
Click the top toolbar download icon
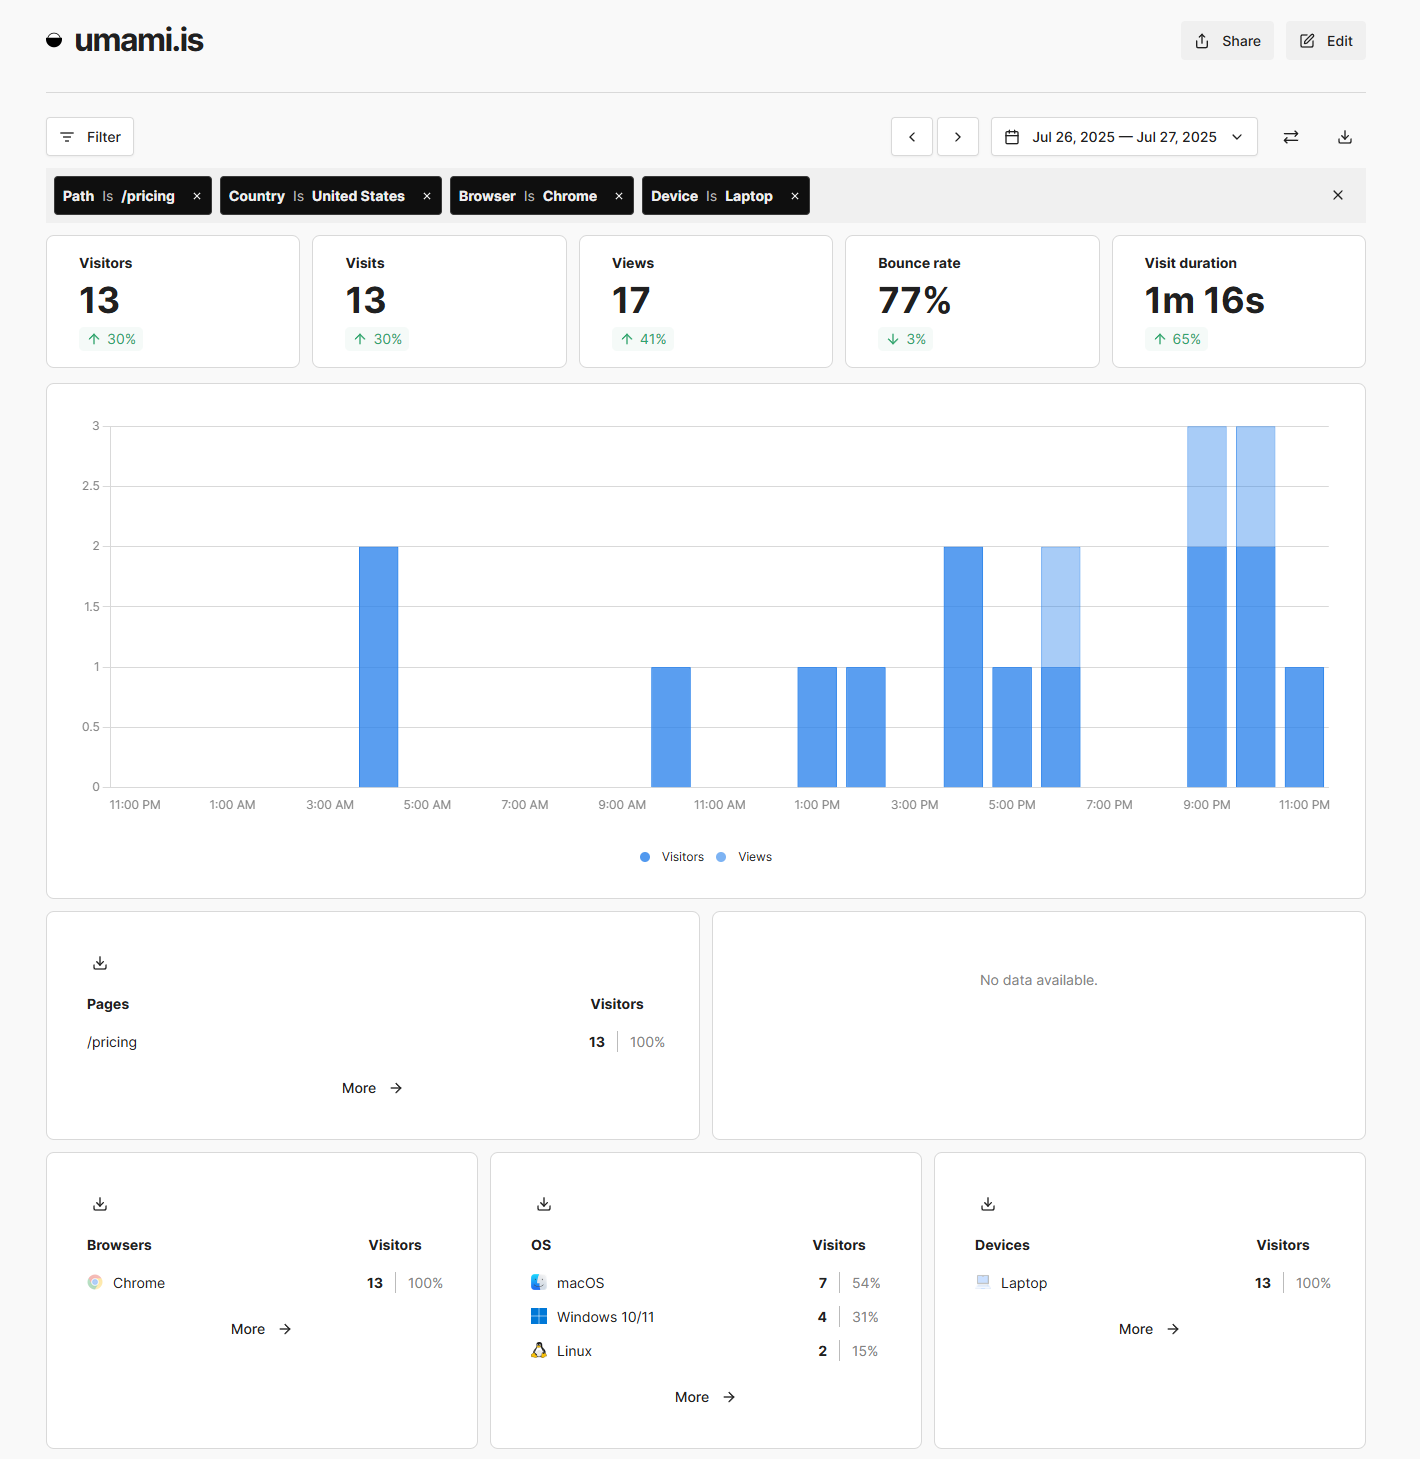1345,137
